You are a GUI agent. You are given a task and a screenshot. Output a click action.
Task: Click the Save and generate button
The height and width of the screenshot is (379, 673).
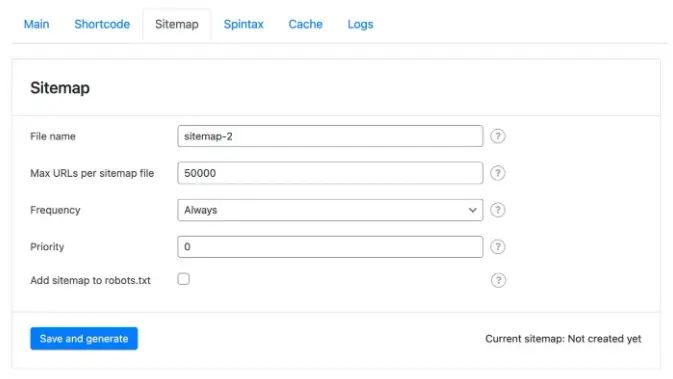84,339
